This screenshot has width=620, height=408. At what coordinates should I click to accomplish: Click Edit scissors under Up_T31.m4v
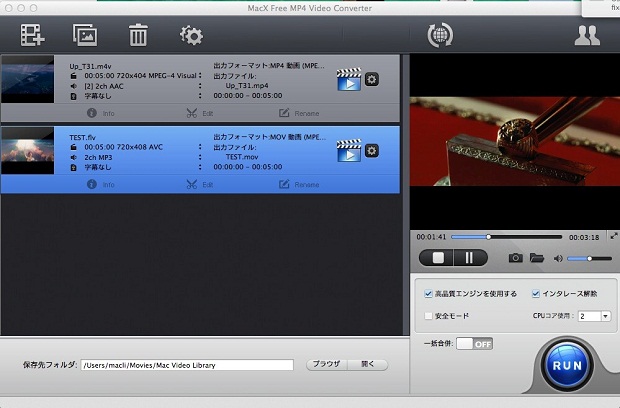click(x=200, y=113)
